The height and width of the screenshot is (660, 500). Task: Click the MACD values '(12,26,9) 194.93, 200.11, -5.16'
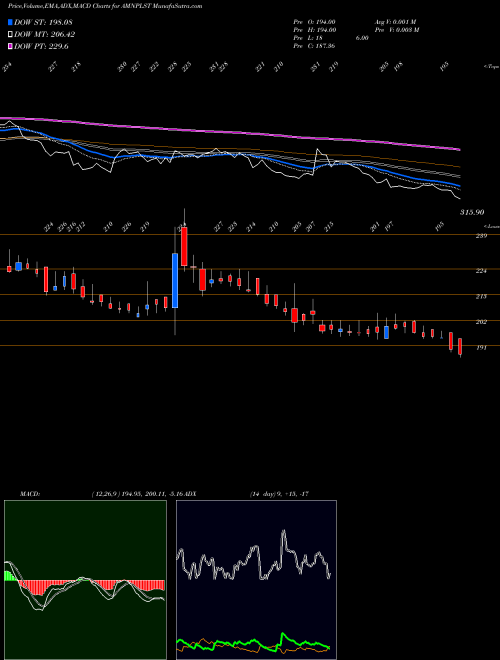click(138, 494)
